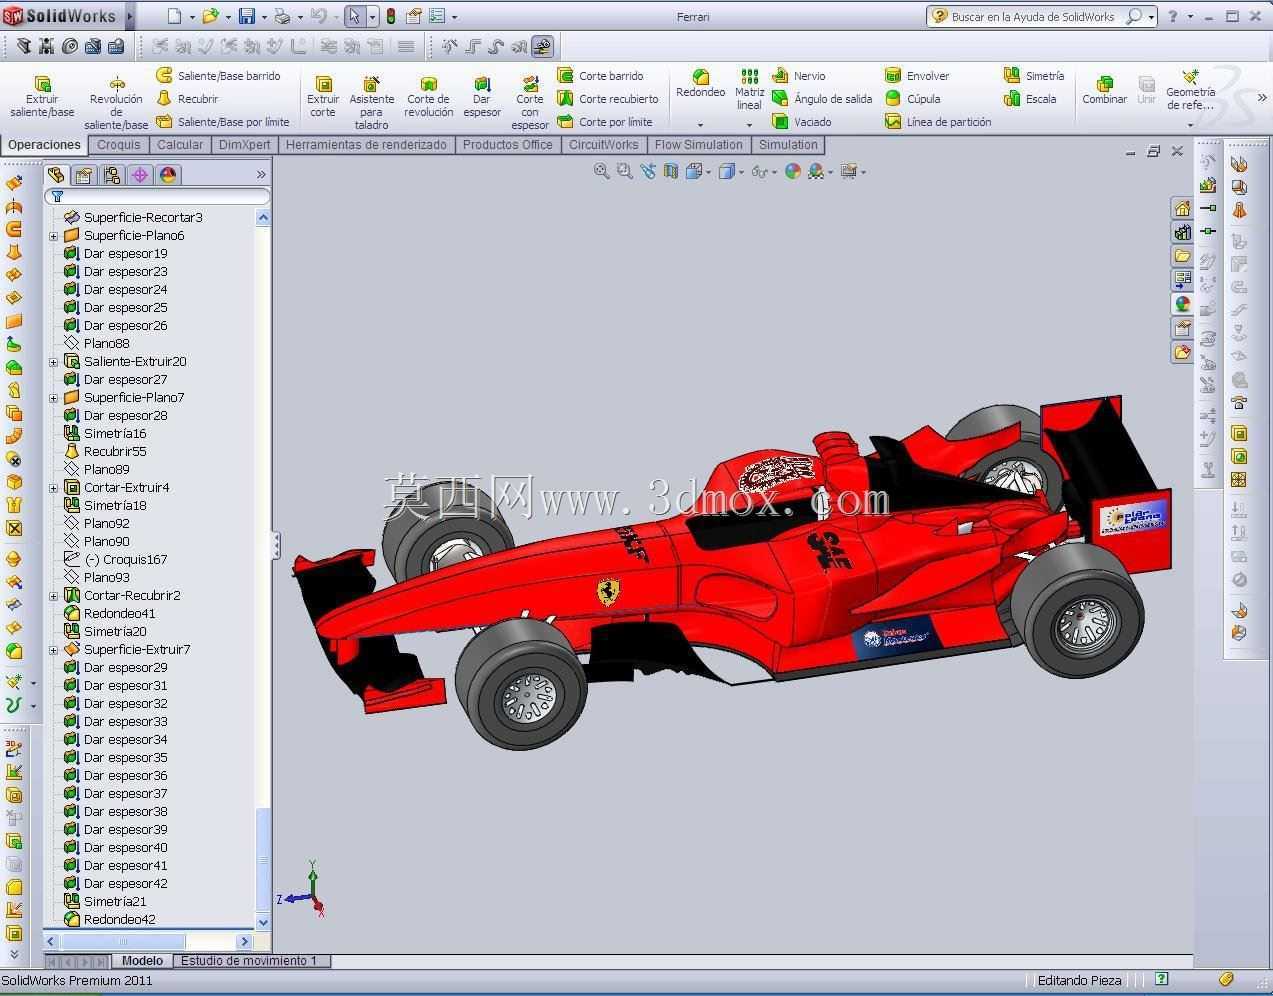Choose Corte barrido
Screen dimensions: 1273x996
tap(600, 76)
